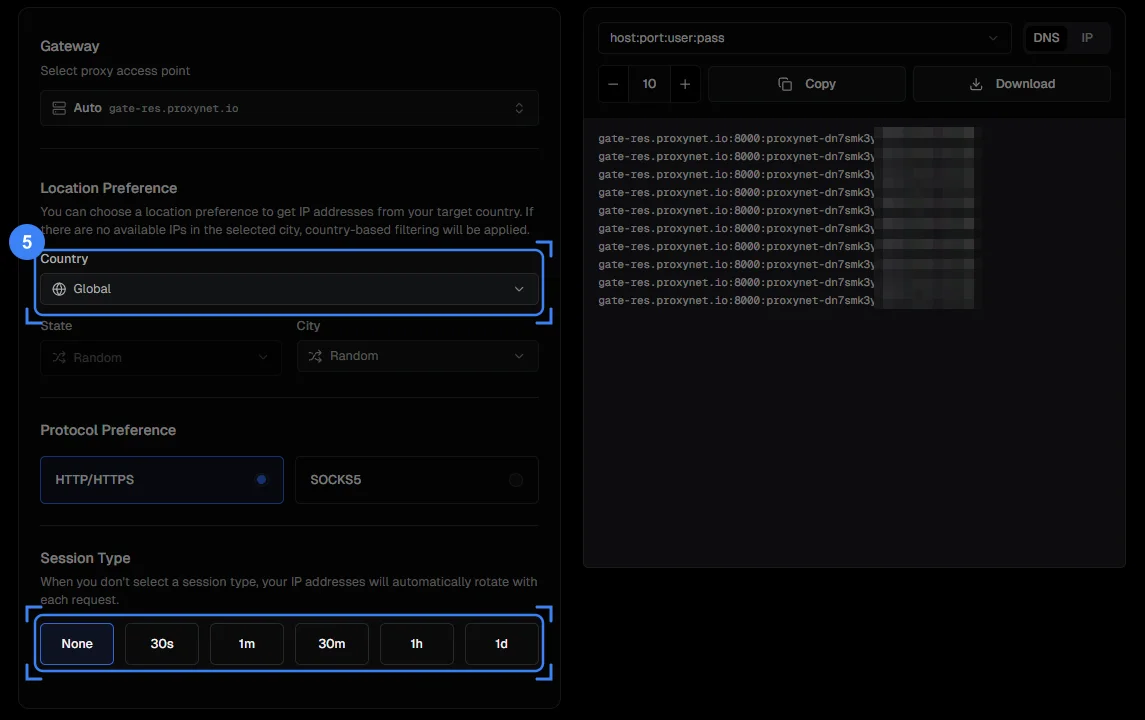Click the up-down arrows in Gateway field
This screenshot has height=720, width=1145.
click(x=519, y=108)
